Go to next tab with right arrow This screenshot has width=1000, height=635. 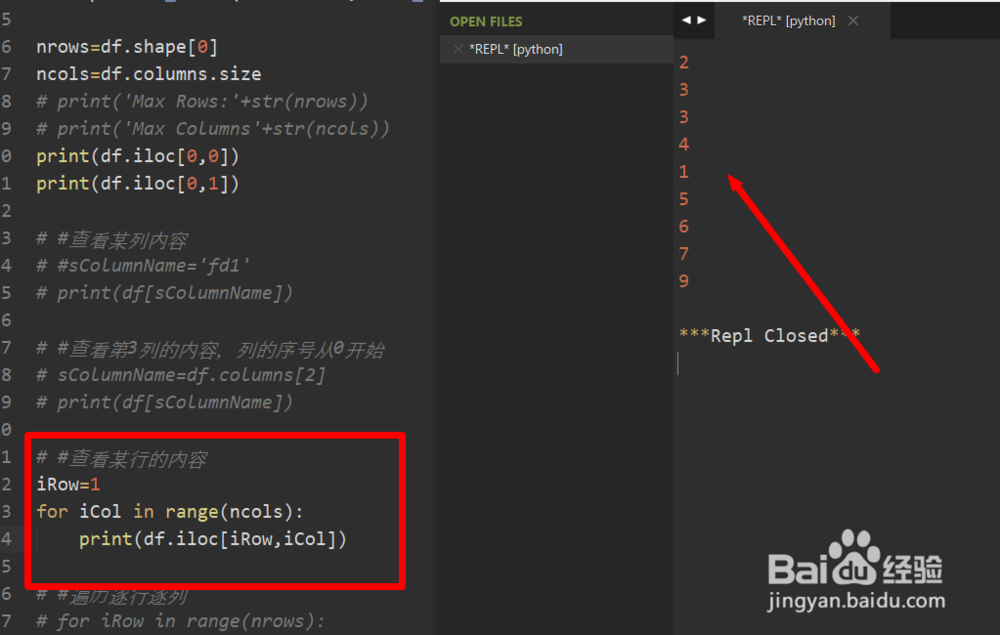point(702,20)
